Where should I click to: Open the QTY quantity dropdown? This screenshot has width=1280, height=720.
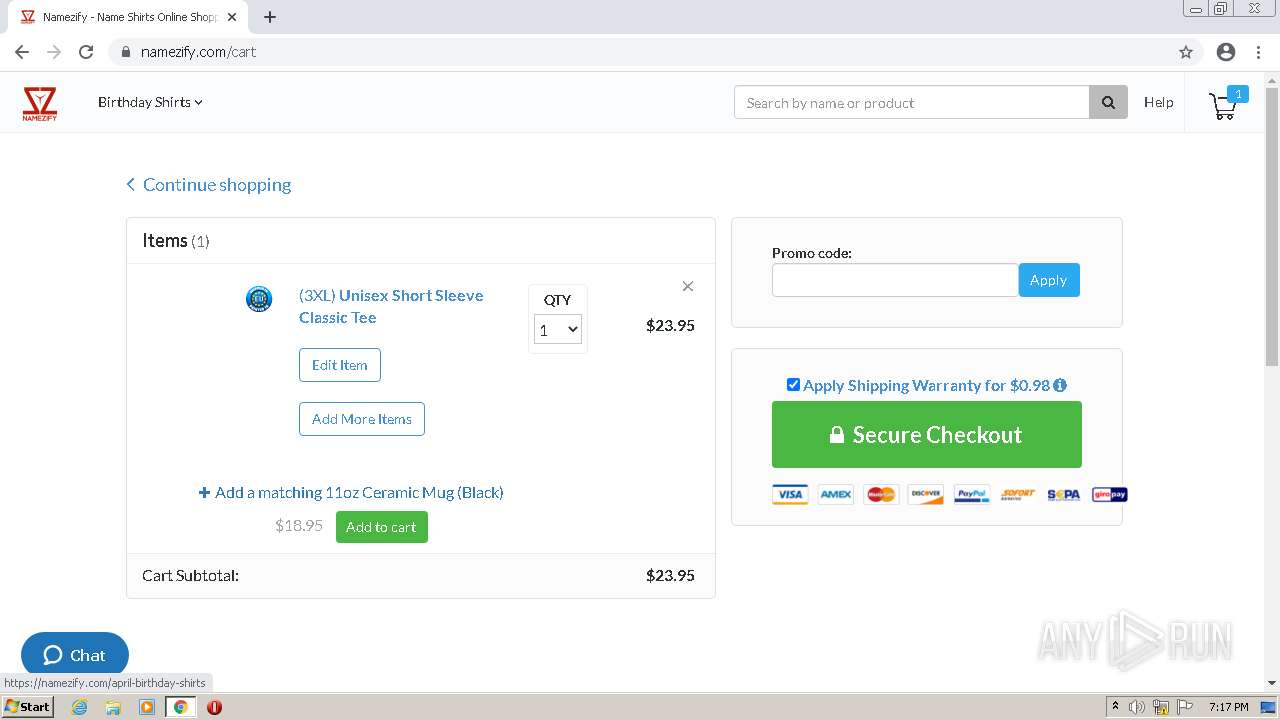point(558,330)
